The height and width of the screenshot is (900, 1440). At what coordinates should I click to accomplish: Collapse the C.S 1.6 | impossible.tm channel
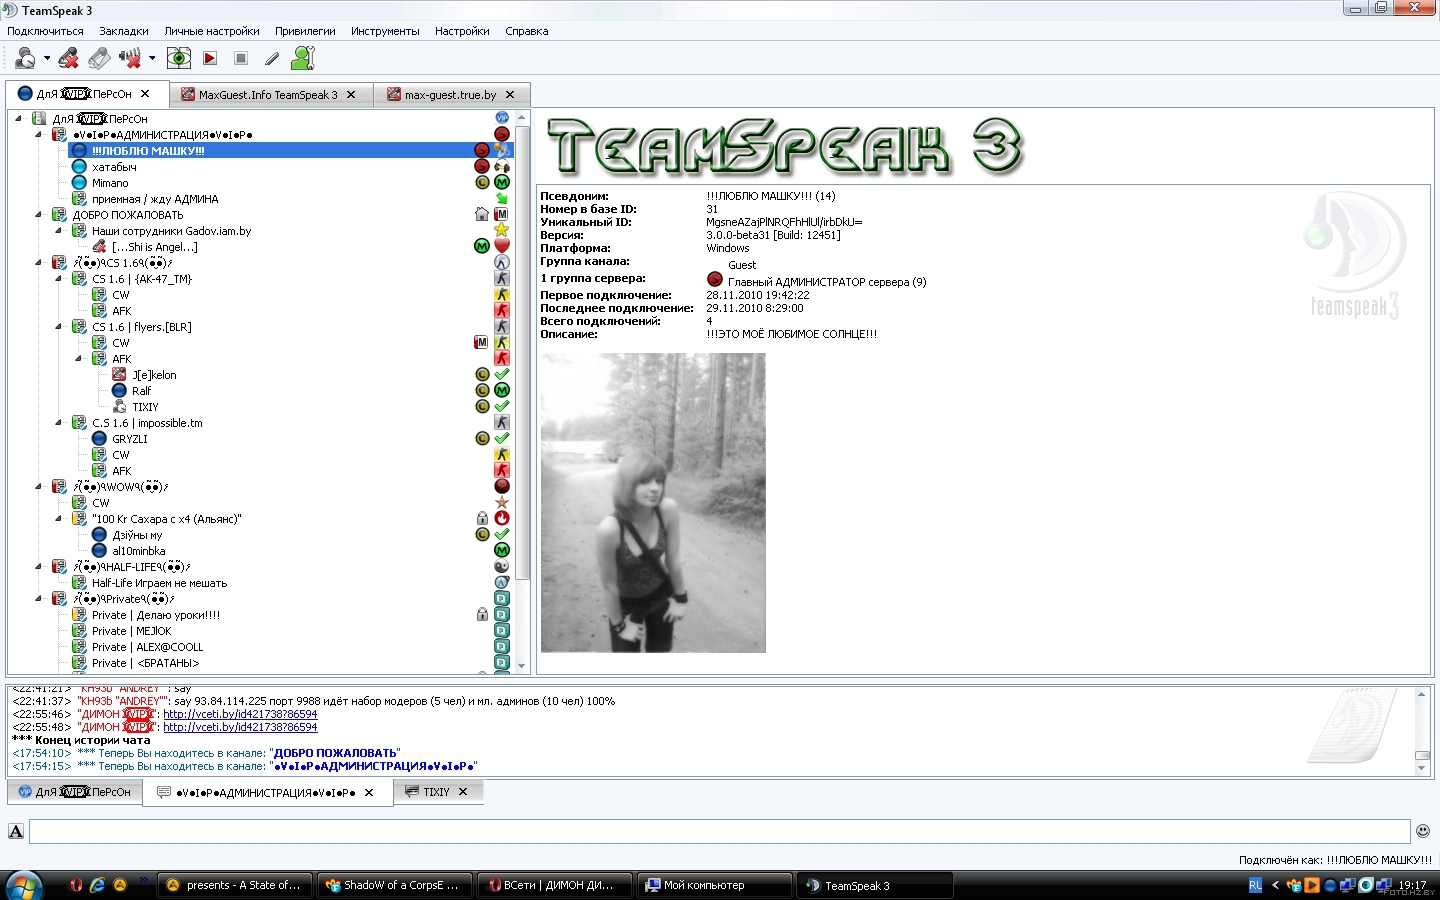pyautogui.click(x=59, y=422)
